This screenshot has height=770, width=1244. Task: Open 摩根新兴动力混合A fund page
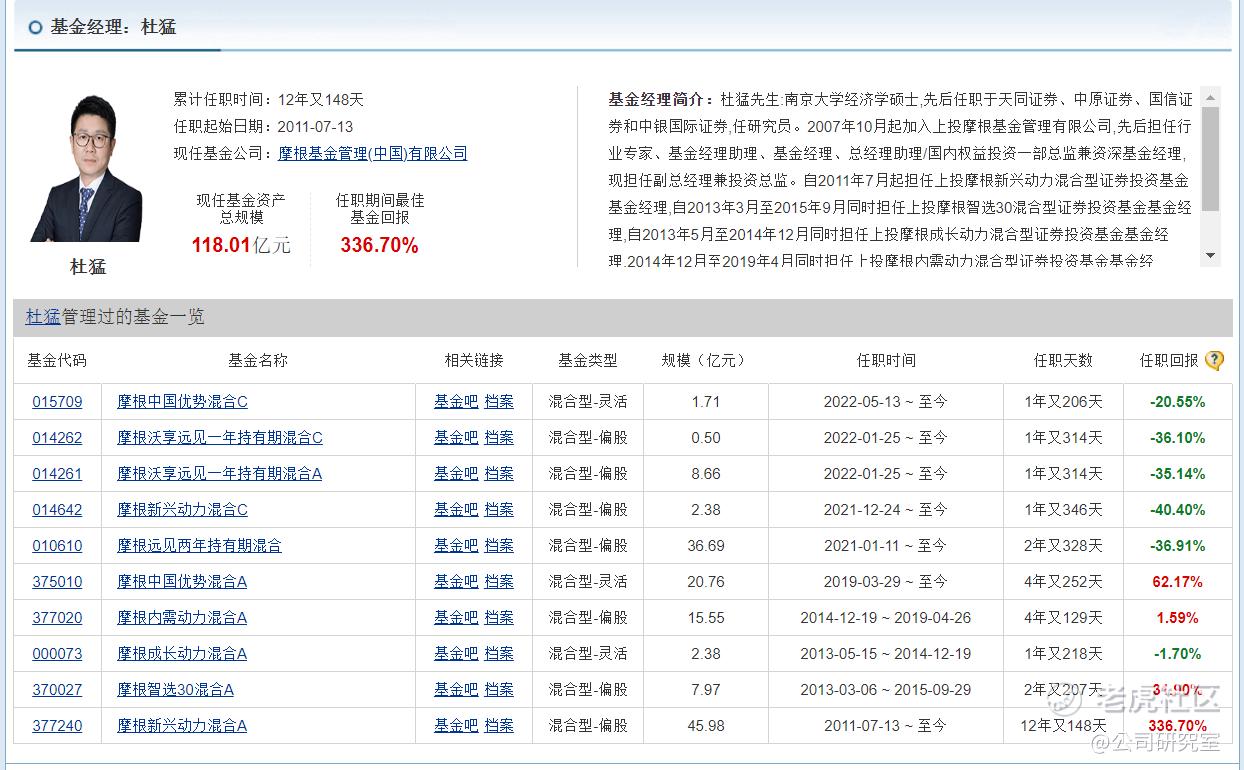pyautogui.click(x=182, y=726)
